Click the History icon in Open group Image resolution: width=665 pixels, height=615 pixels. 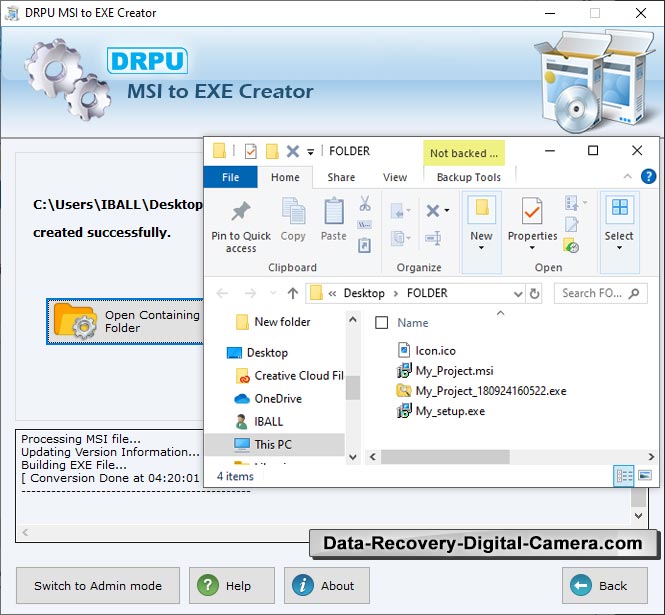pyautogui.click(x=571, y=245)
